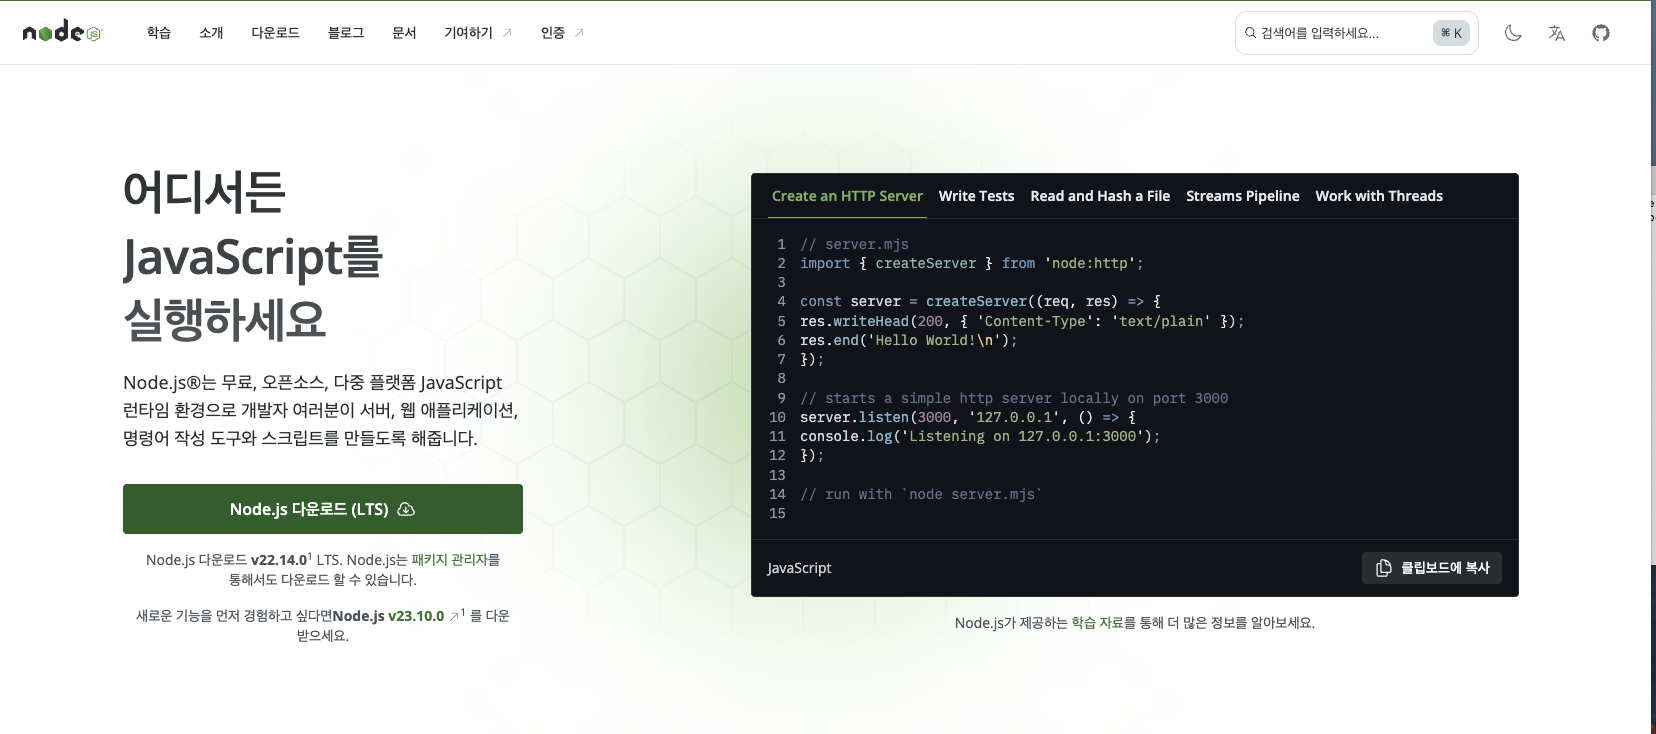Click the 어디서든 JavaScript를 실행하세요 heading
Screen dimensions: 1656x734
[x=253, y=256]
